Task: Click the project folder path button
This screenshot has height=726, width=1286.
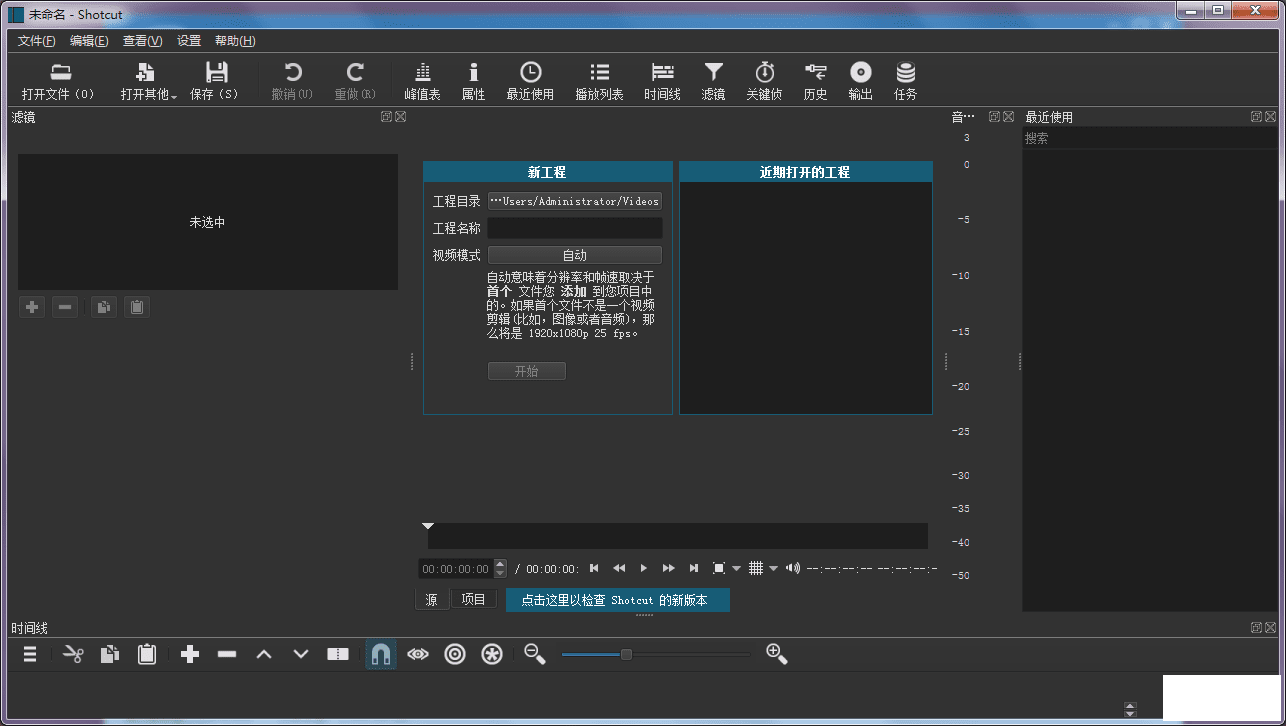Action: tap(575, 201)
